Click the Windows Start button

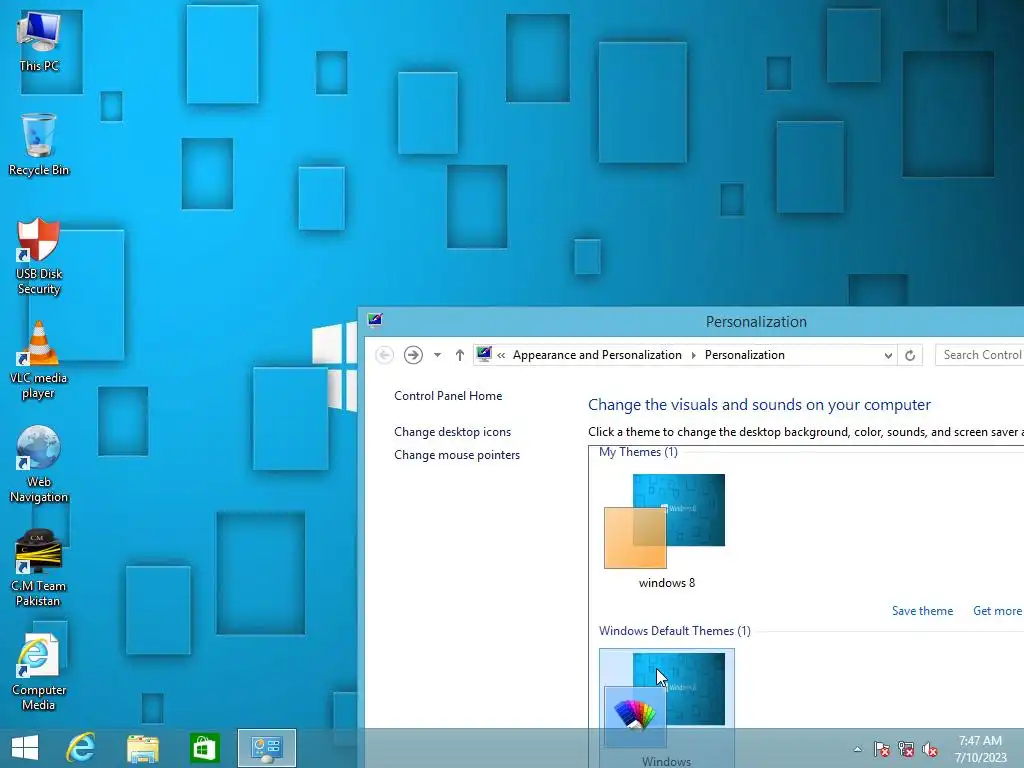pos(25,748)
